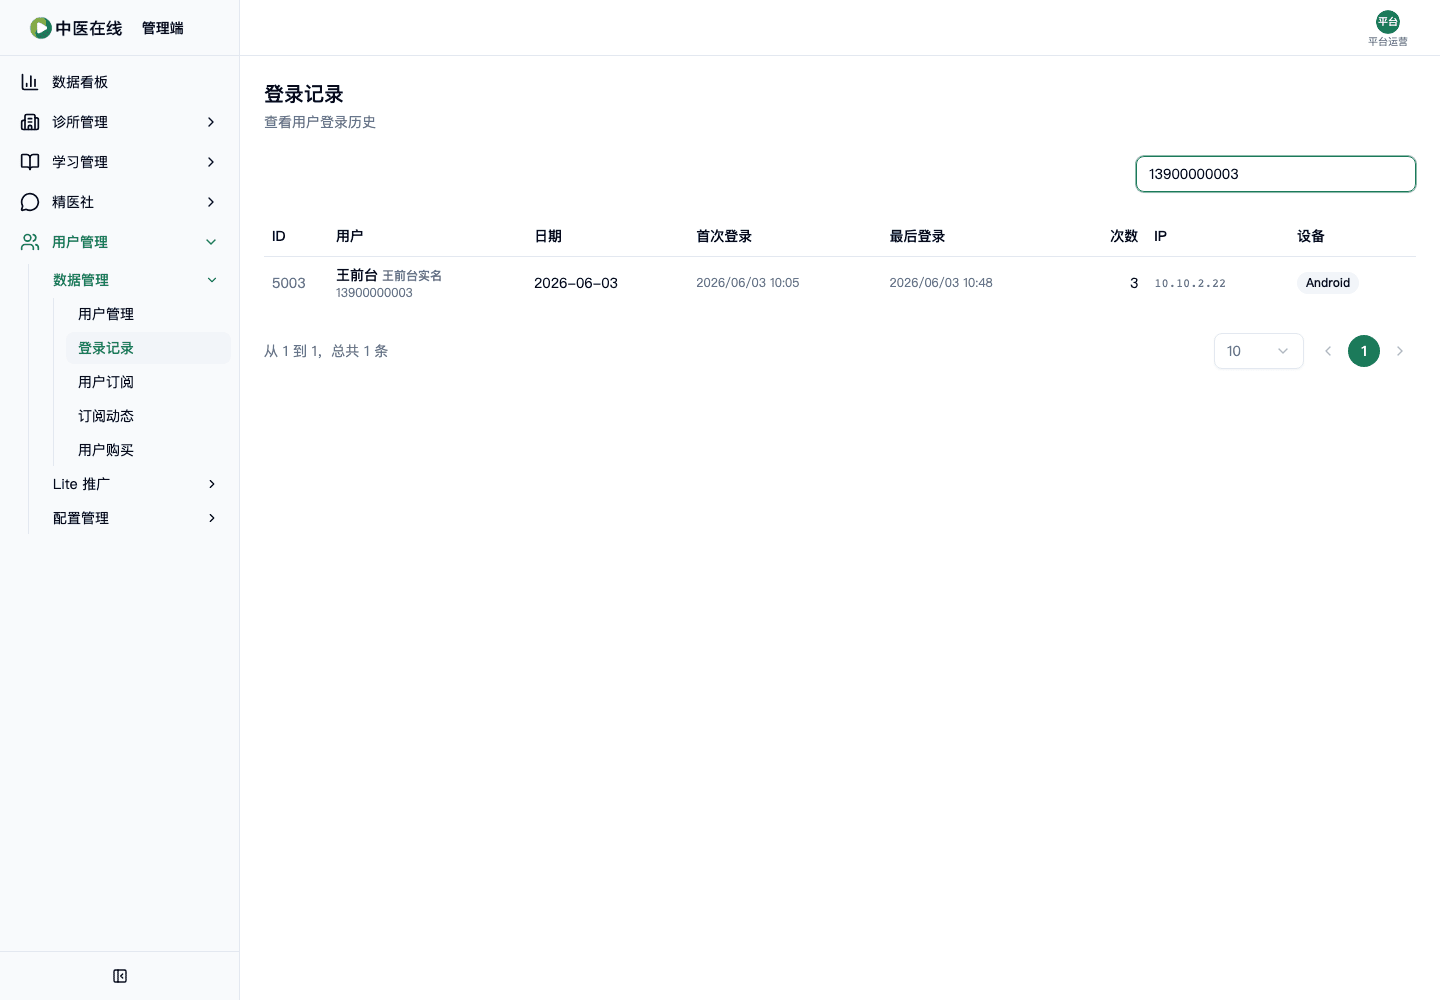
Task: Click the 用户 column header
Action: click(x=350, y=236)
